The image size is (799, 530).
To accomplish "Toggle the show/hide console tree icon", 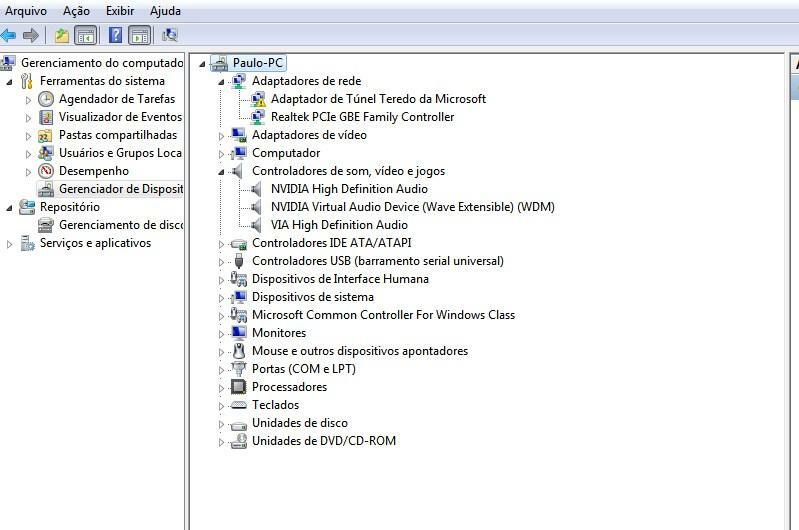I will (86, 35).
